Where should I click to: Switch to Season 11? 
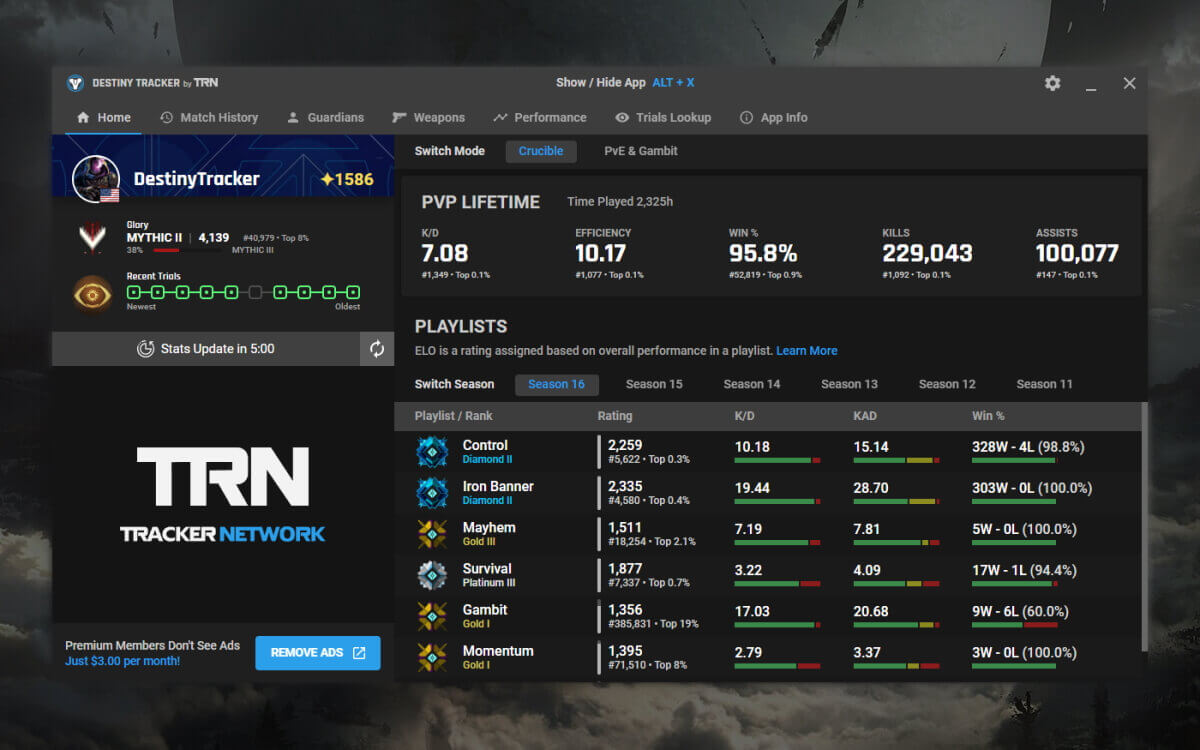pos(1045,384)
